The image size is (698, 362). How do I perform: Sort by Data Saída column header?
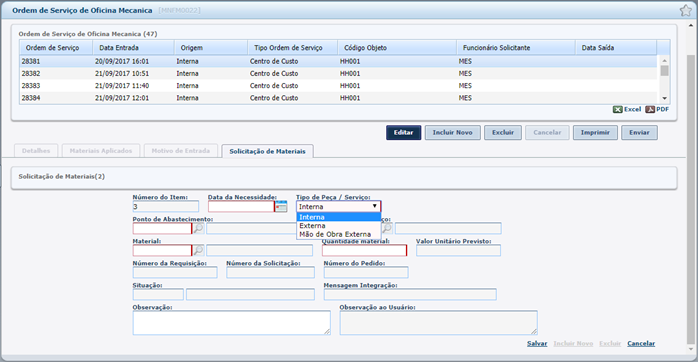tap(616, 48)
